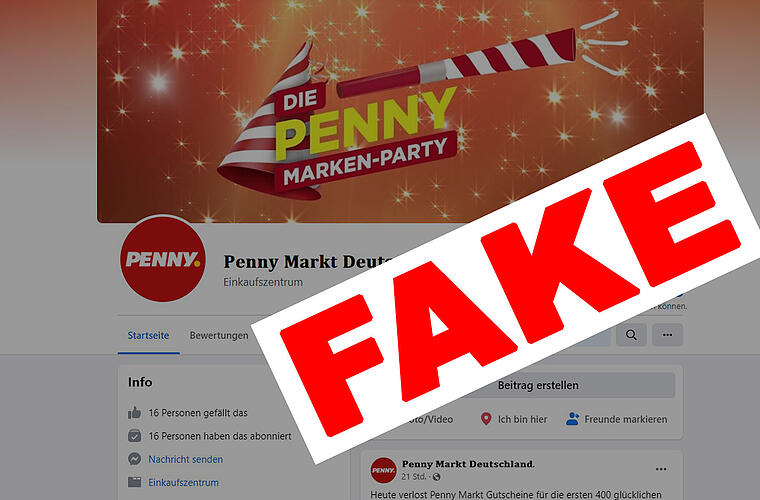Open the Nachricht senden link
The height and width of the screenshot is (500, 760).
coord(186,459)
